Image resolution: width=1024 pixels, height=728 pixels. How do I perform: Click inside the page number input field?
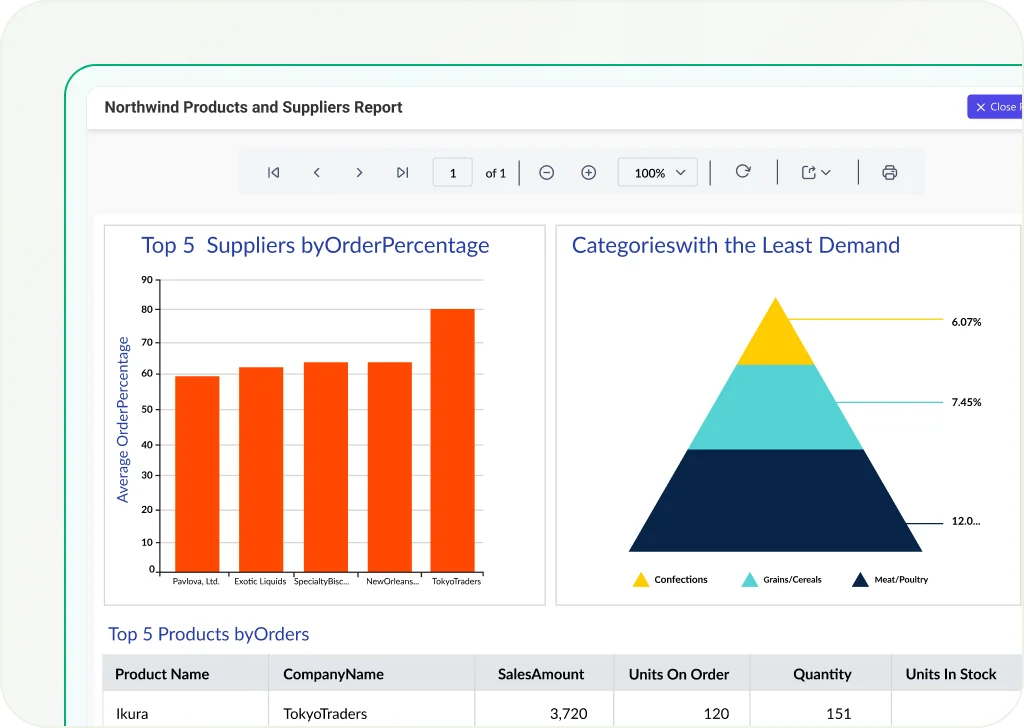(x=452, y=172)
